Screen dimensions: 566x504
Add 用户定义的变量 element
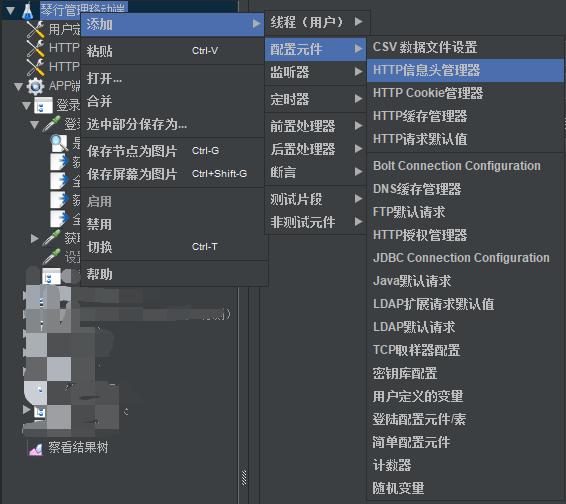465,396
